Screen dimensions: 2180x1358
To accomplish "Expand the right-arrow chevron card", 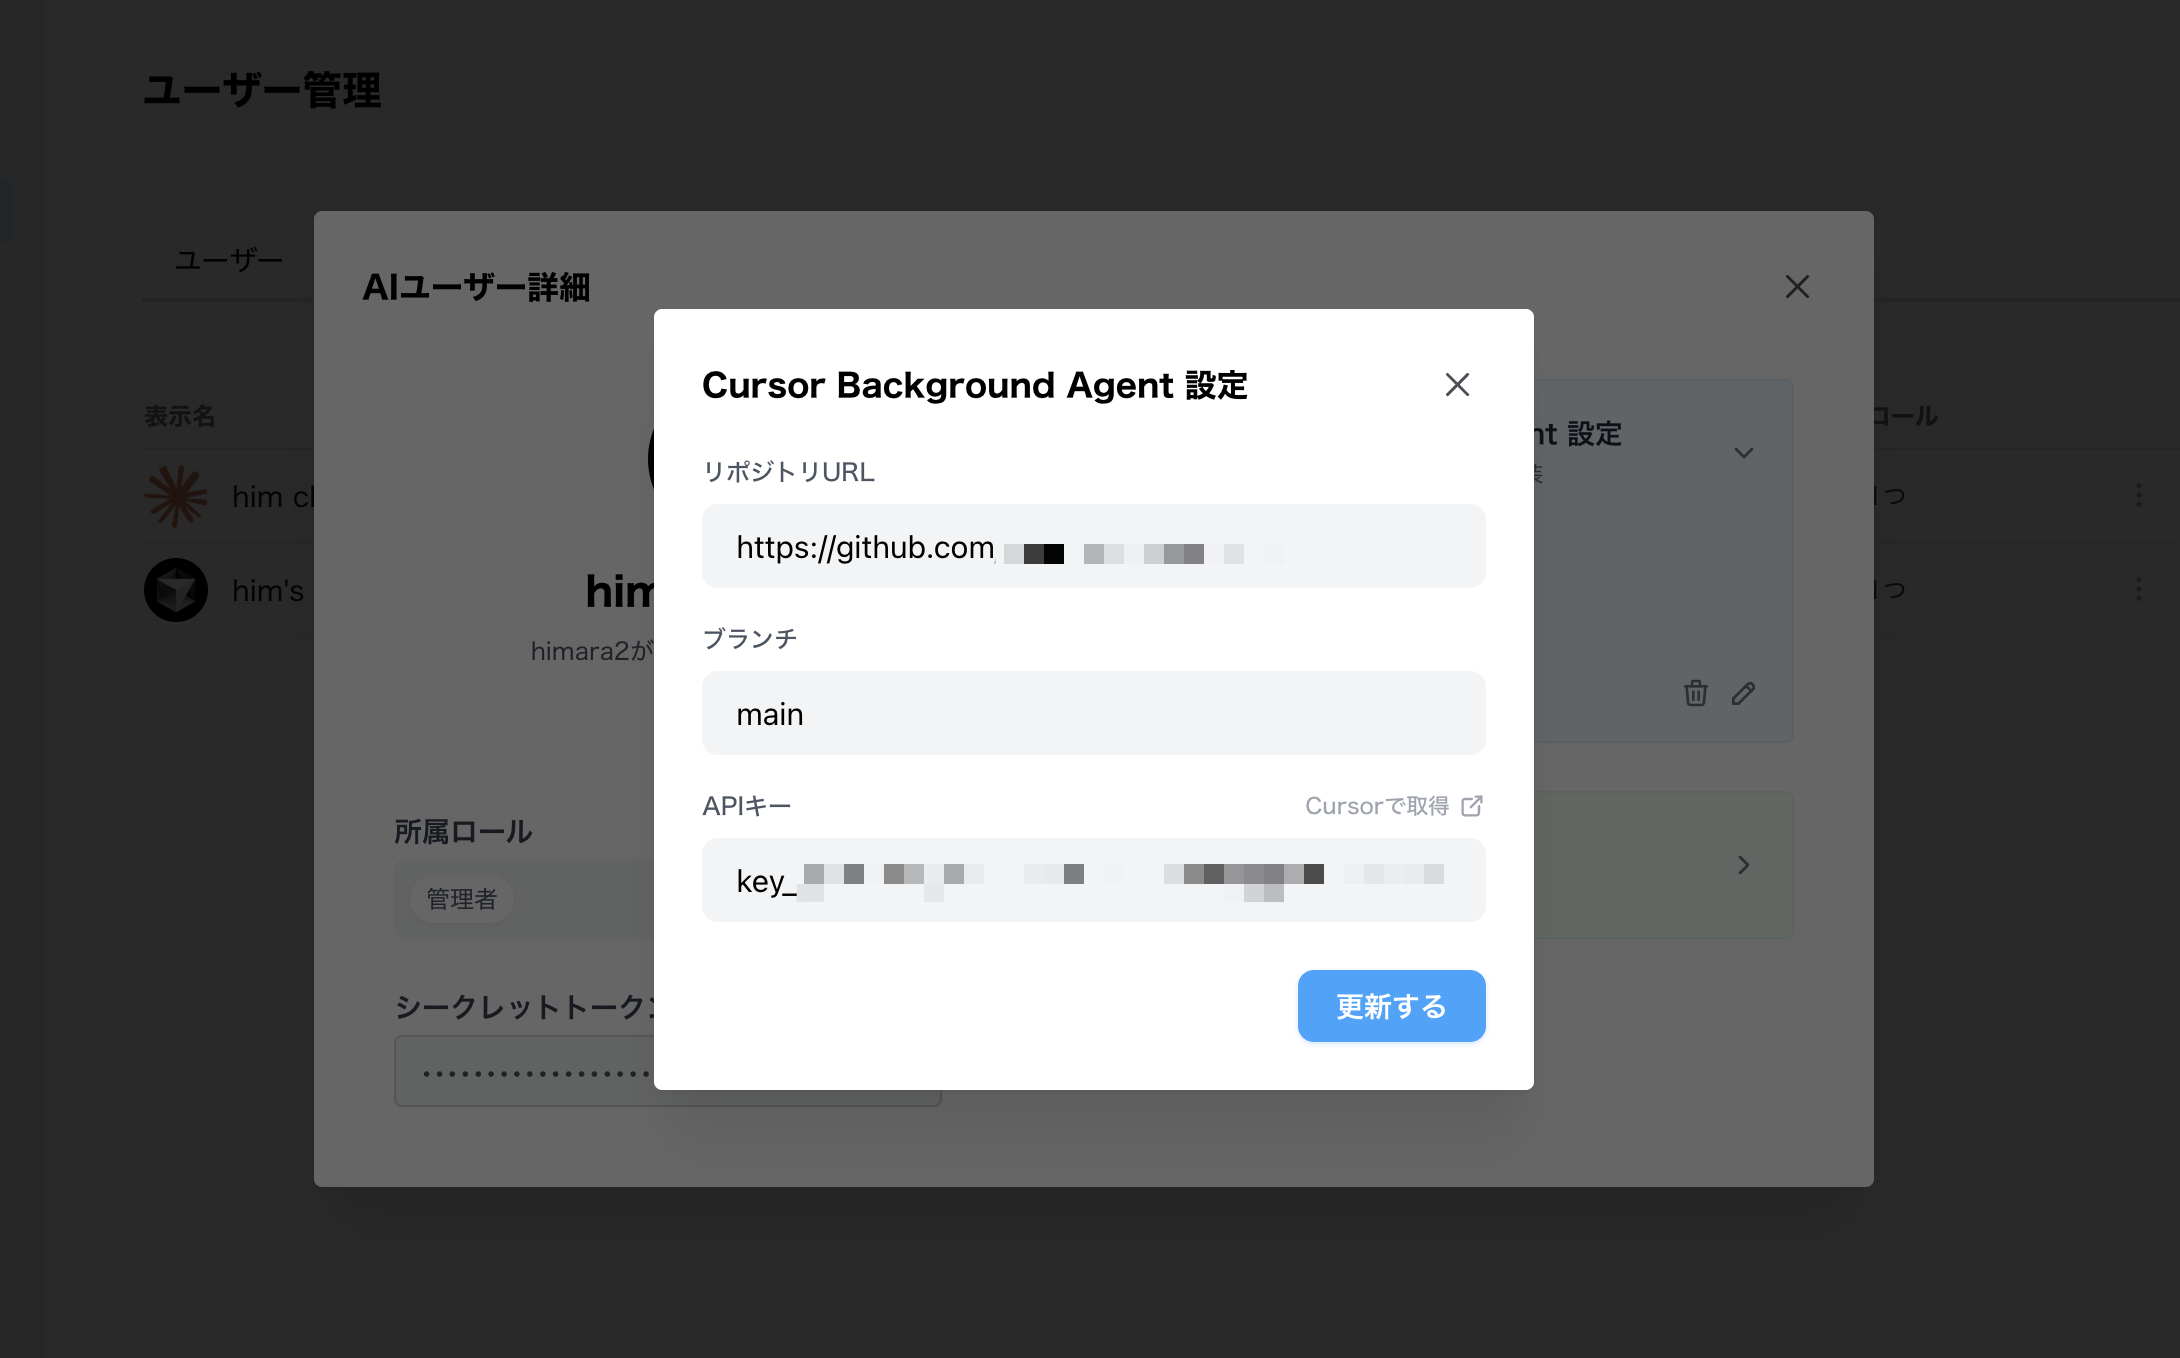I will pyautogui.click(x=1743, y=865).
